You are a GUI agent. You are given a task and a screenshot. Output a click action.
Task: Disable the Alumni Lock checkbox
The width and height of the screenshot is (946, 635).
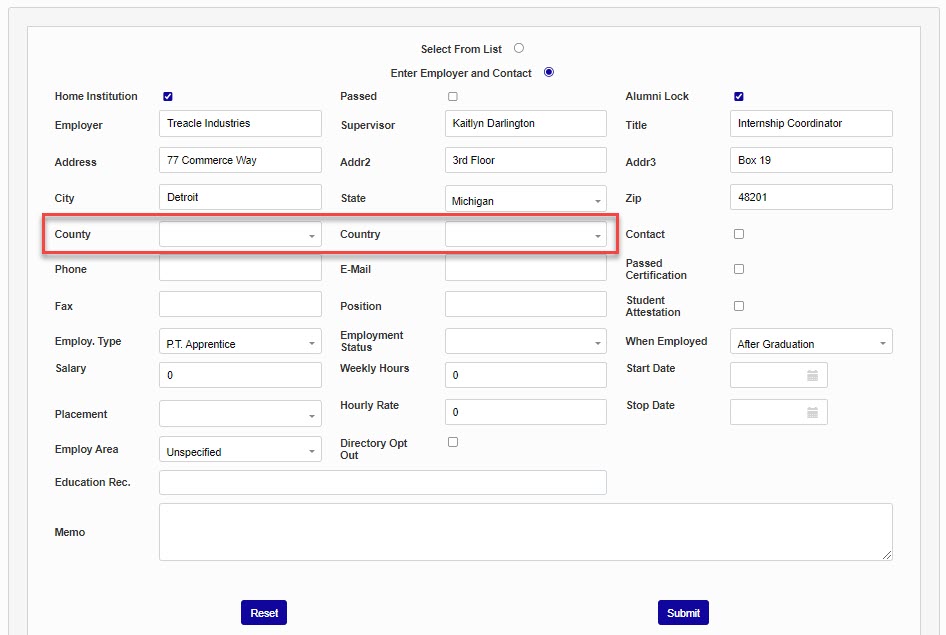tap(739, 97)
